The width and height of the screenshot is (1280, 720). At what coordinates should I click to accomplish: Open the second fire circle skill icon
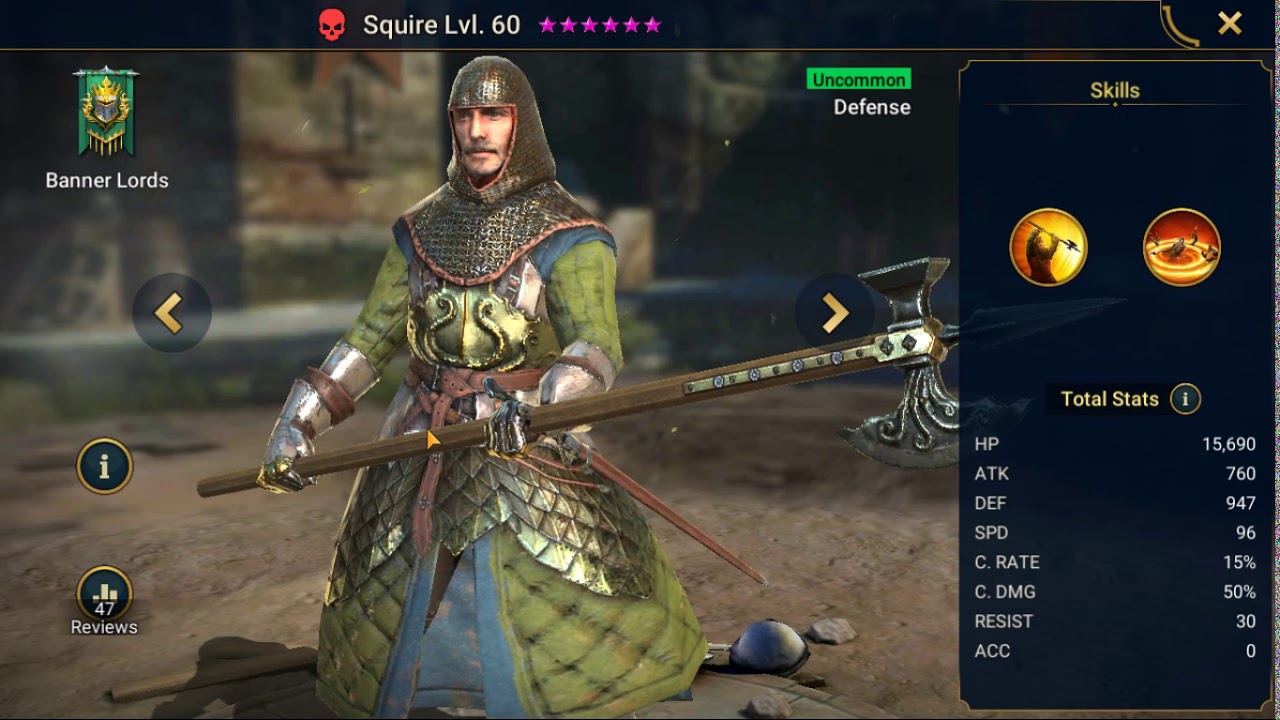(1182, 247)
